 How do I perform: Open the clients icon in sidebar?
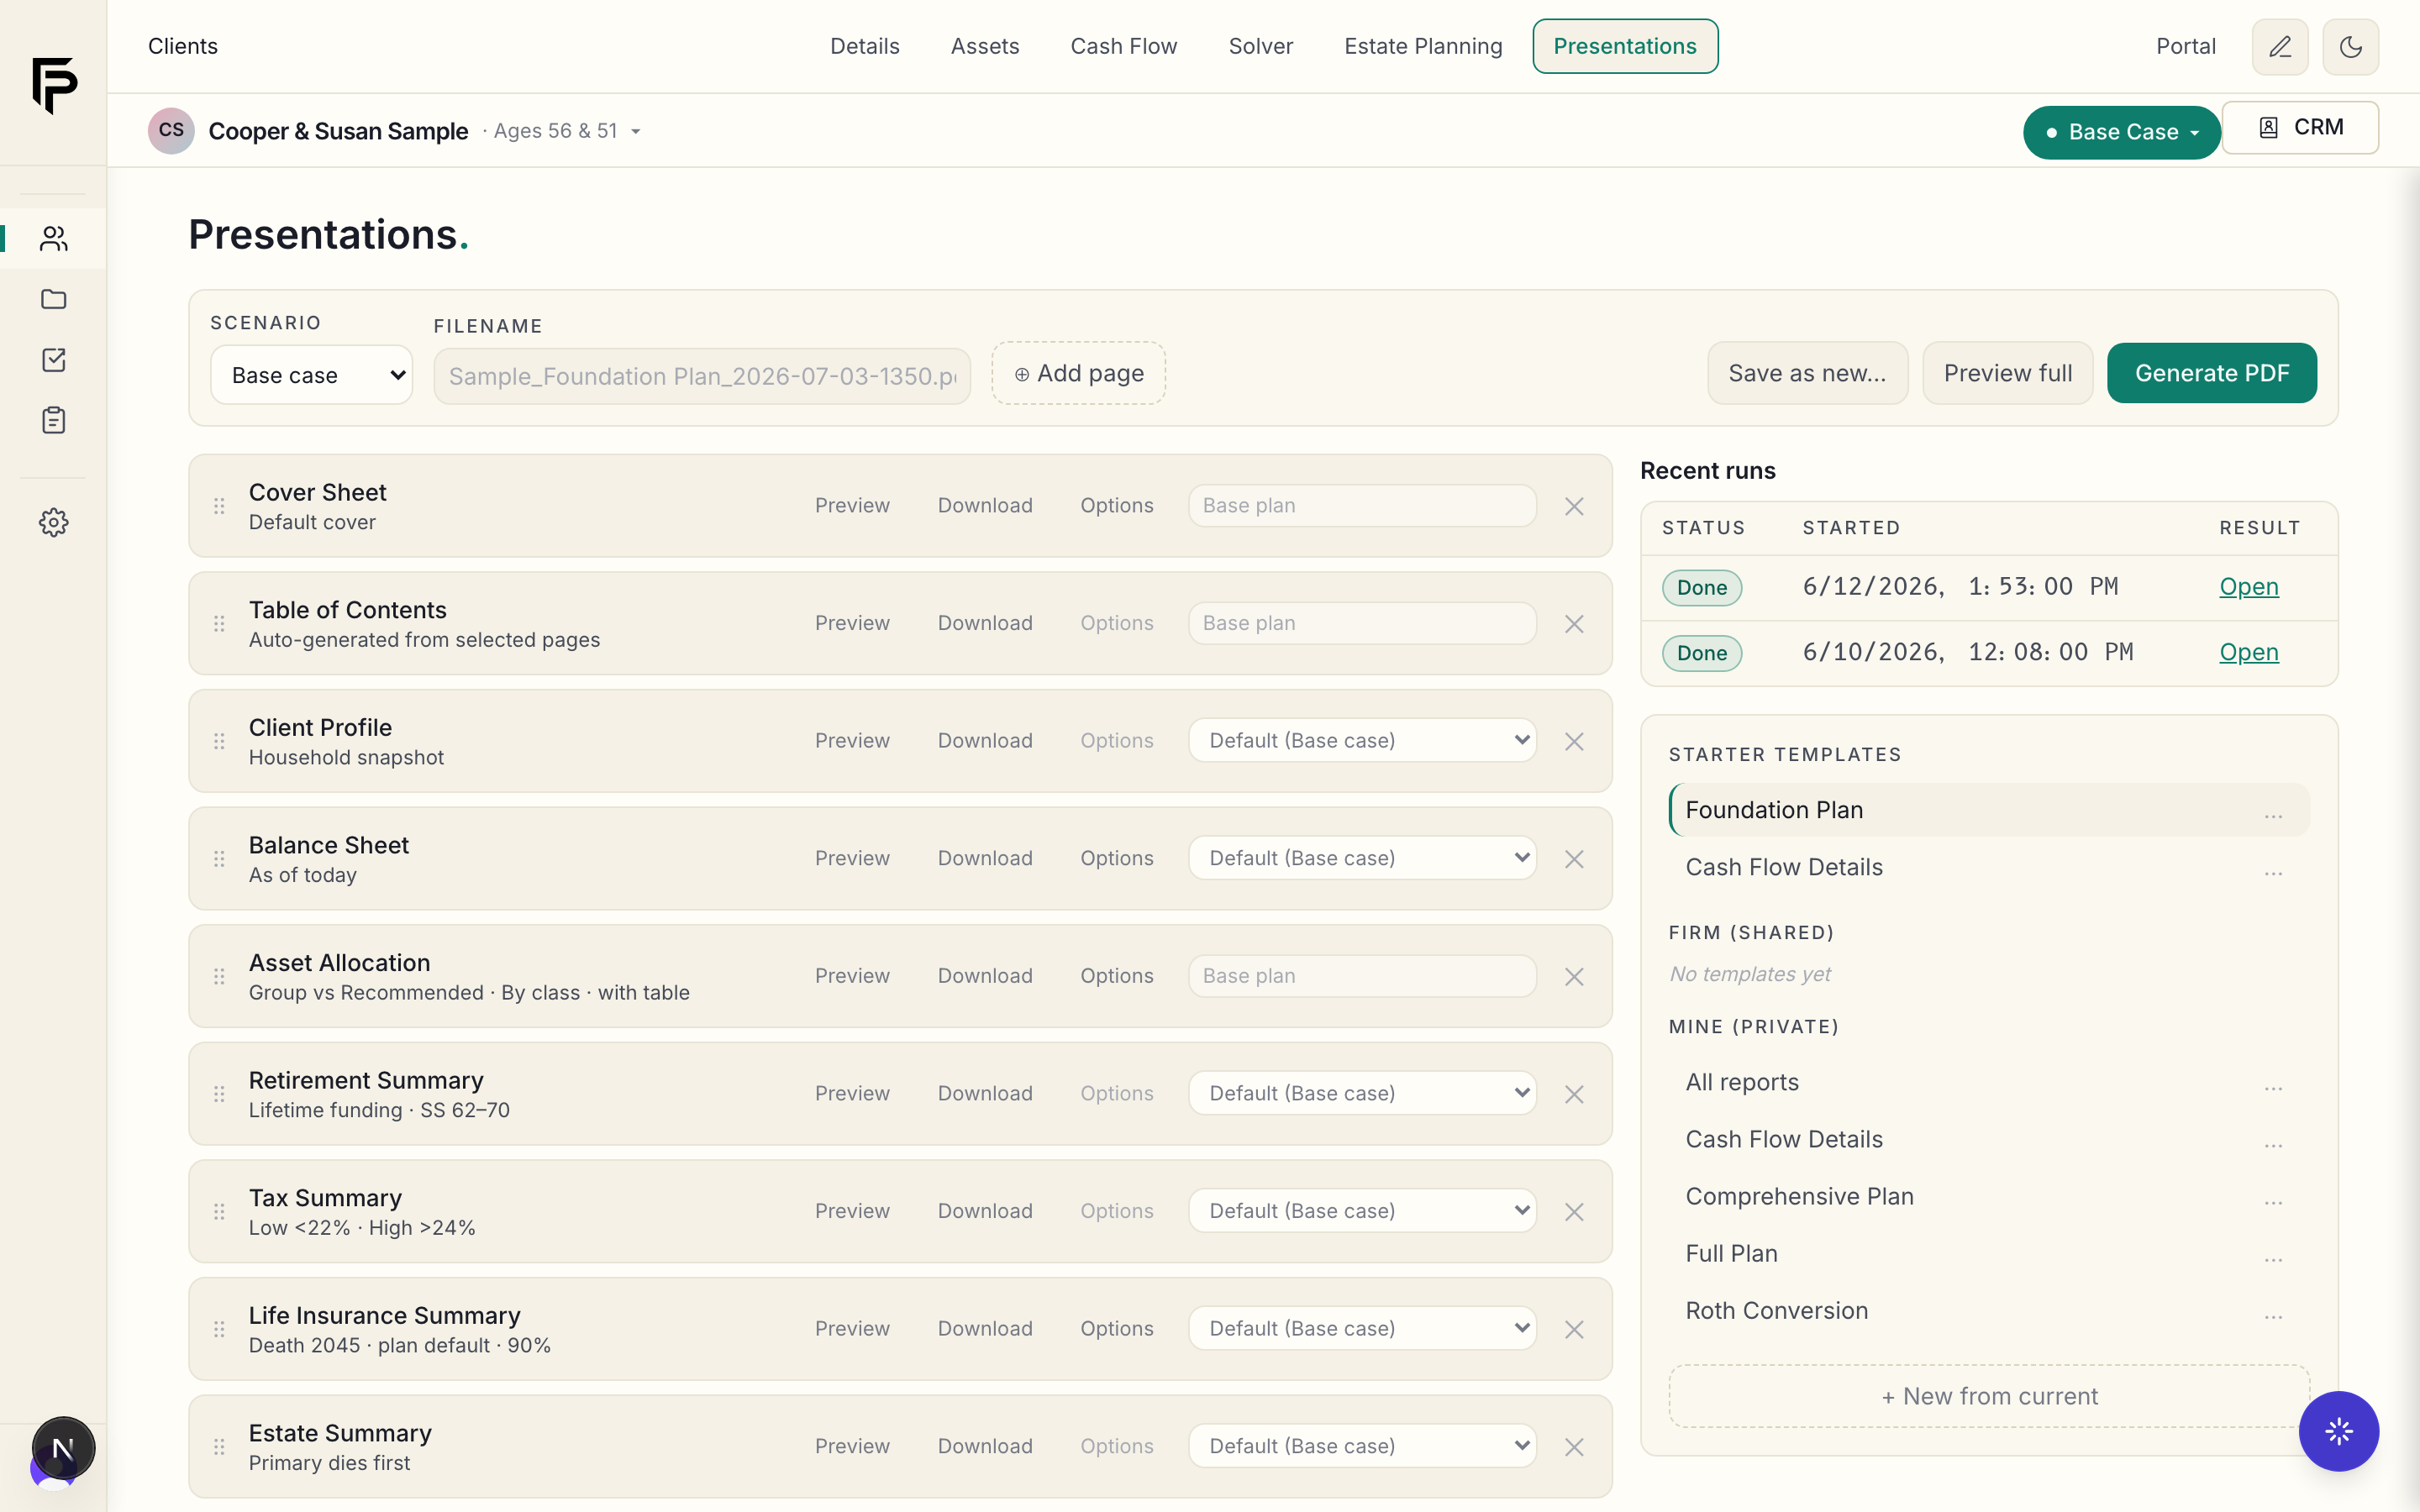(53, 238)
